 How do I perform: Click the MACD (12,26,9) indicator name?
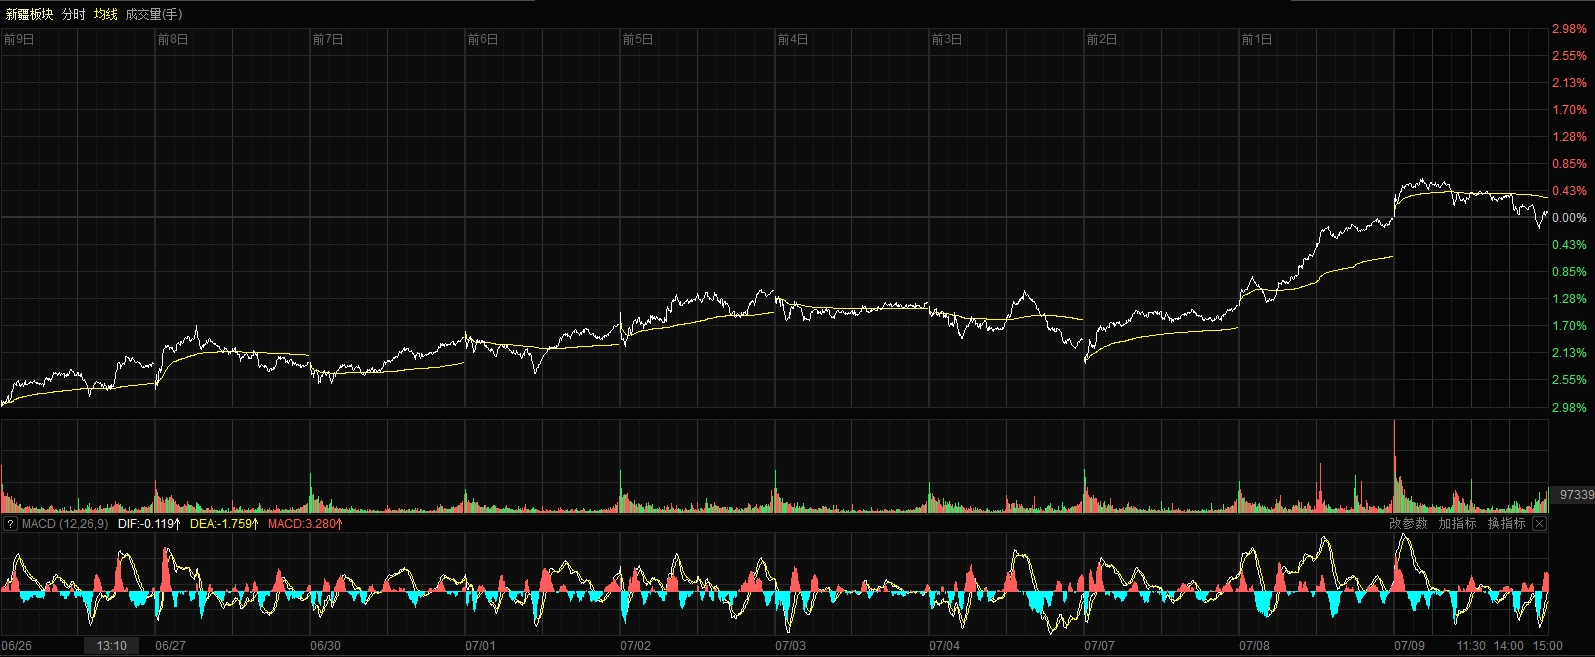(65, 524)
